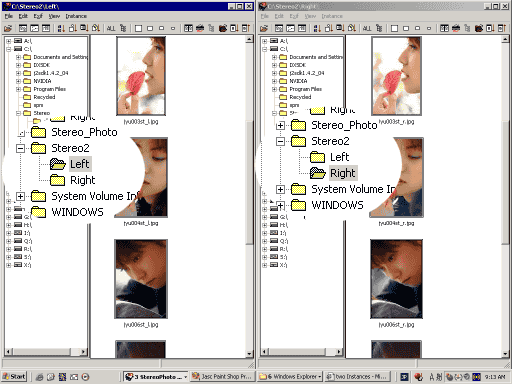Image resolution: width=512 pixels, height=384 pixels.
Task: Select the Right folder in left window tree
Action: click(82, 180)
